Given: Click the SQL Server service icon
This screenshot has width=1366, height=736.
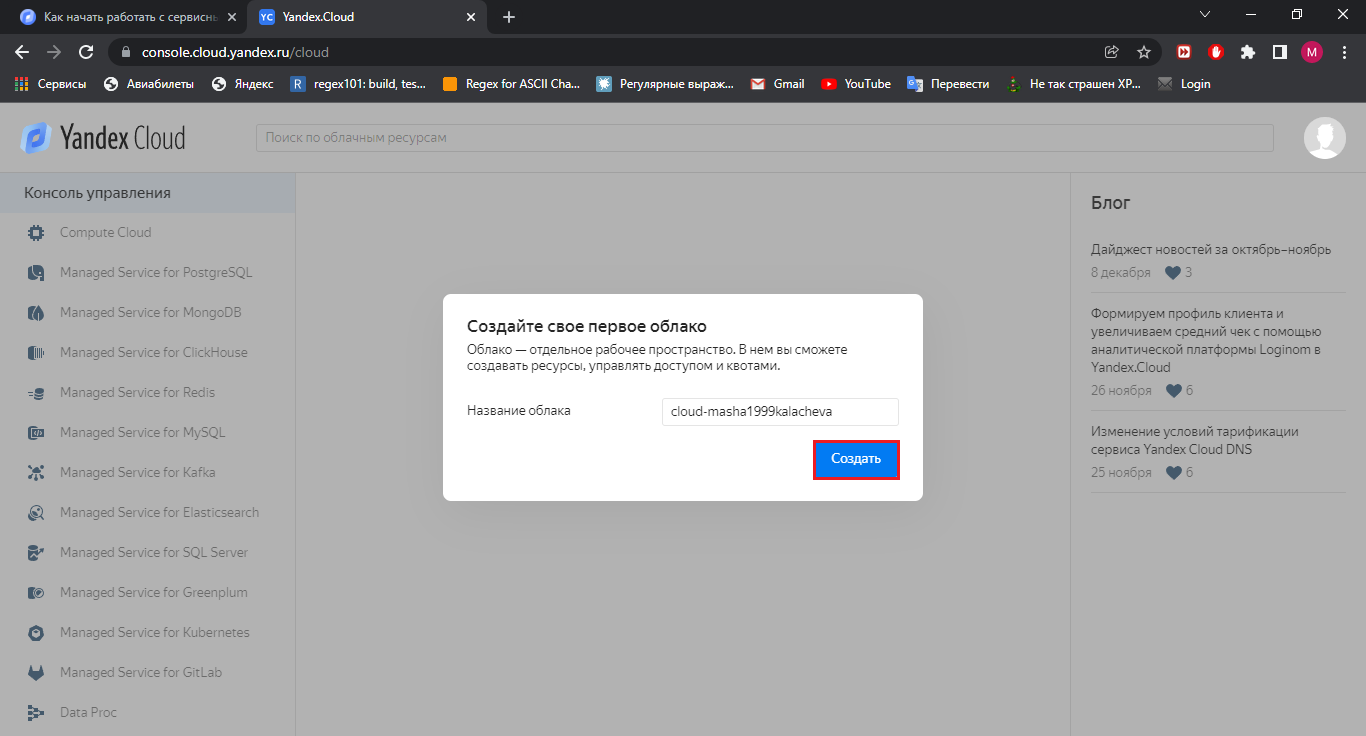Looking at the screenshot, I should pos(36,553).
